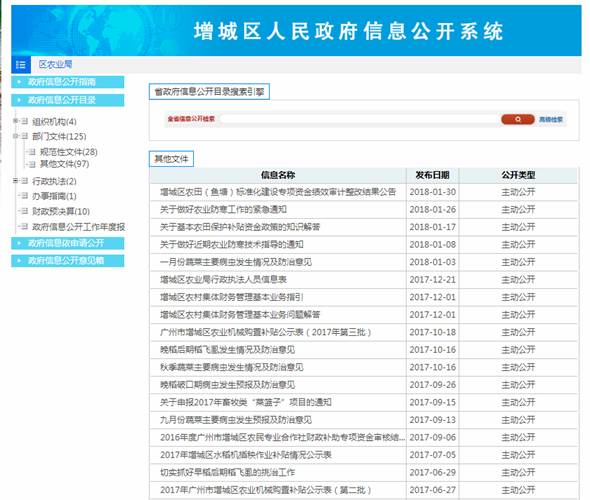
Task: Open 农业机械购置补贴公示表（第二批）
Action: tap(266, 490)
